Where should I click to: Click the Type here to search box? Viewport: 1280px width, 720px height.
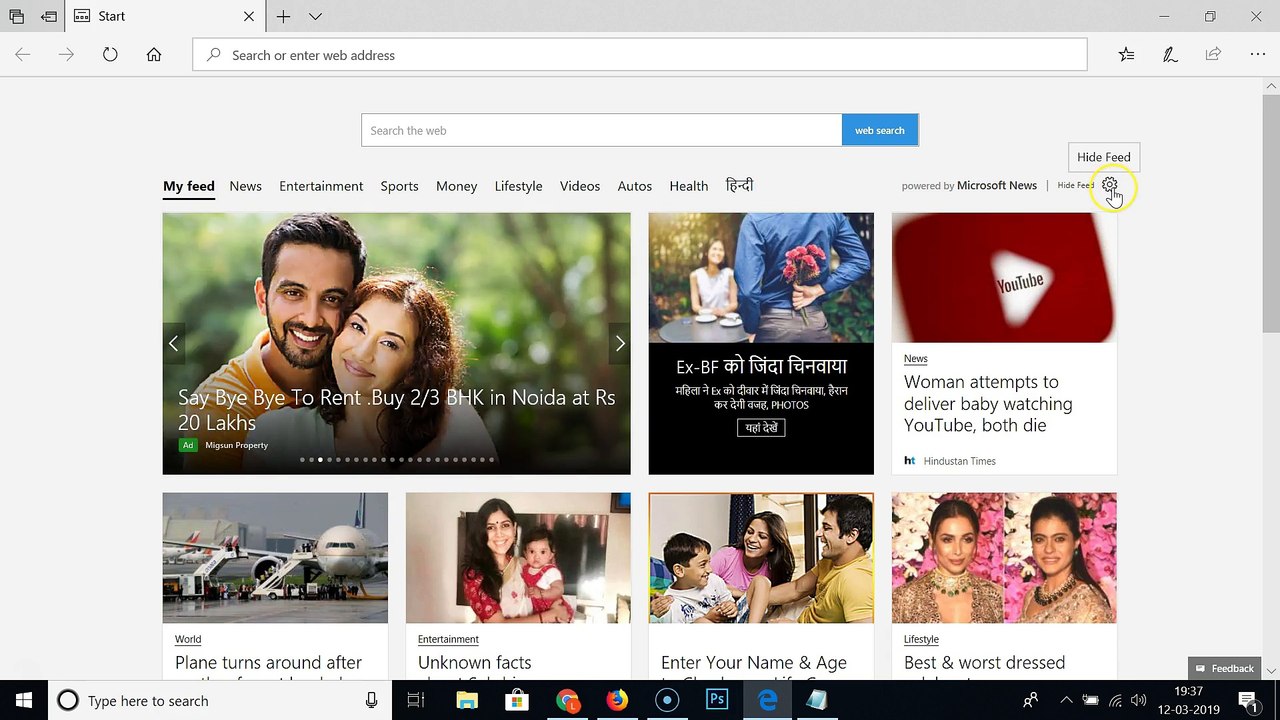point(220,700)
